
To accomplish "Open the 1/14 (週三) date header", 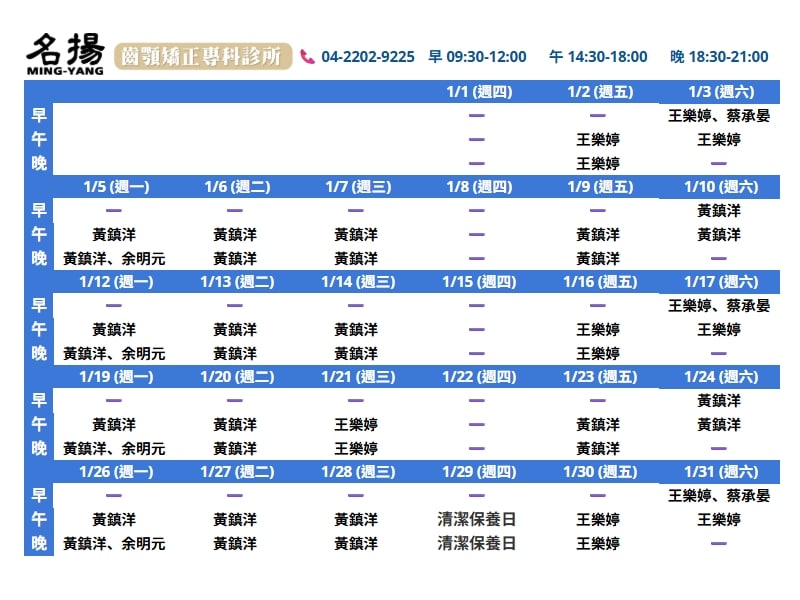I will tap(356, 282).
